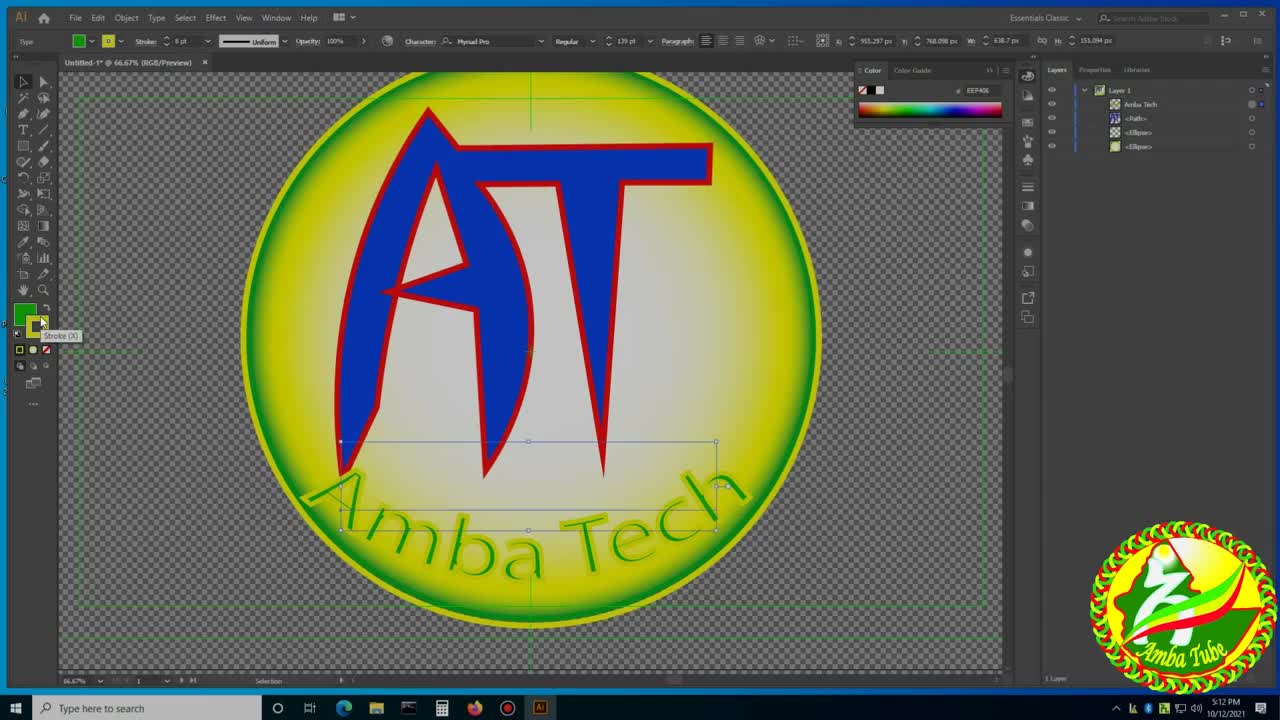Screen dimensions: 1280x720
Task: Select the Eraser tool
Action: click(x=43, y=162)
